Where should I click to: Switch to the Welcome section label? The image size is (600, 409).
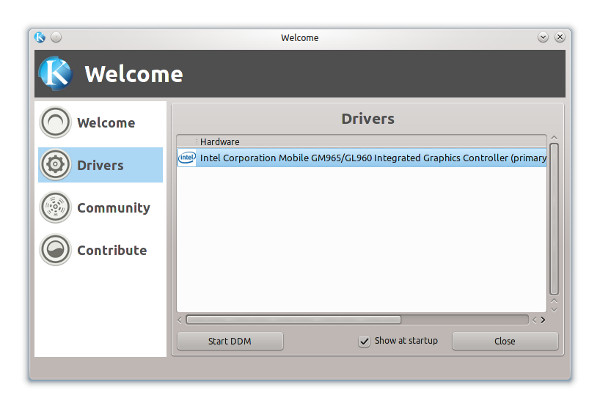point(106,123)
